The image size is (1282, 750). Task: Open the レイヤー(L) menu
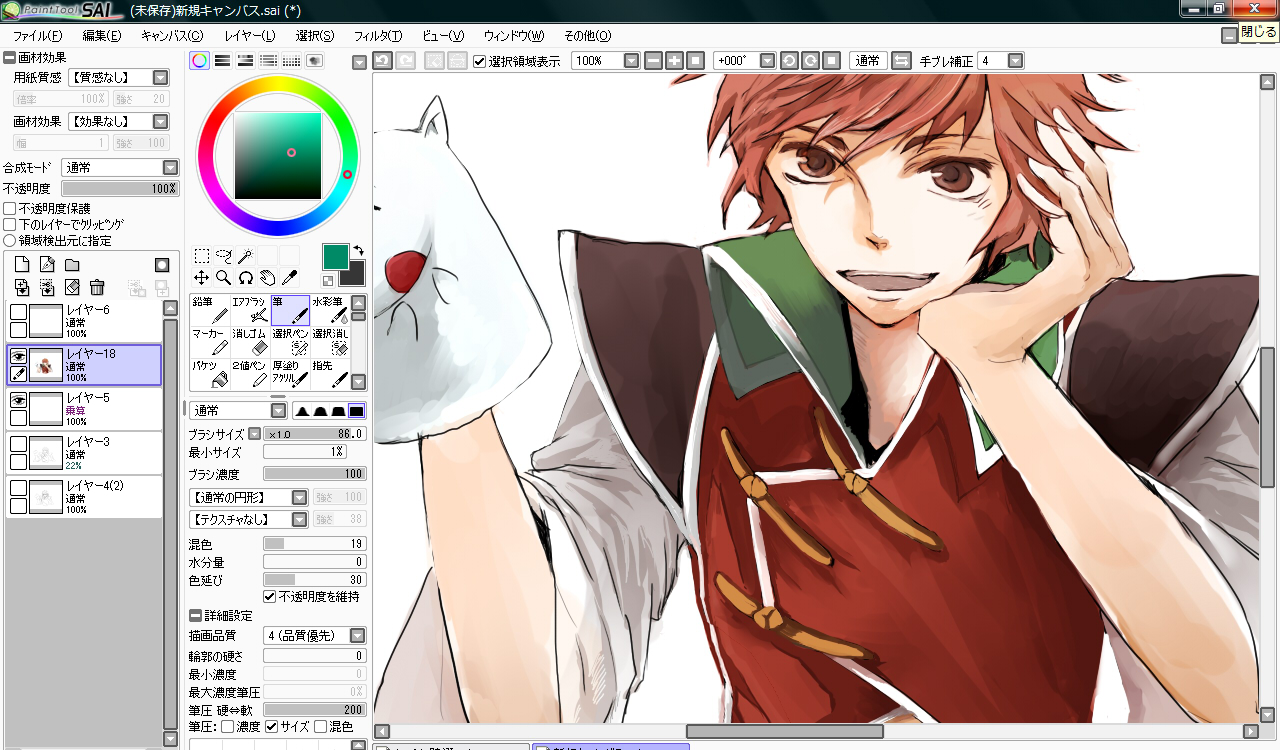(x=250, y=35)
